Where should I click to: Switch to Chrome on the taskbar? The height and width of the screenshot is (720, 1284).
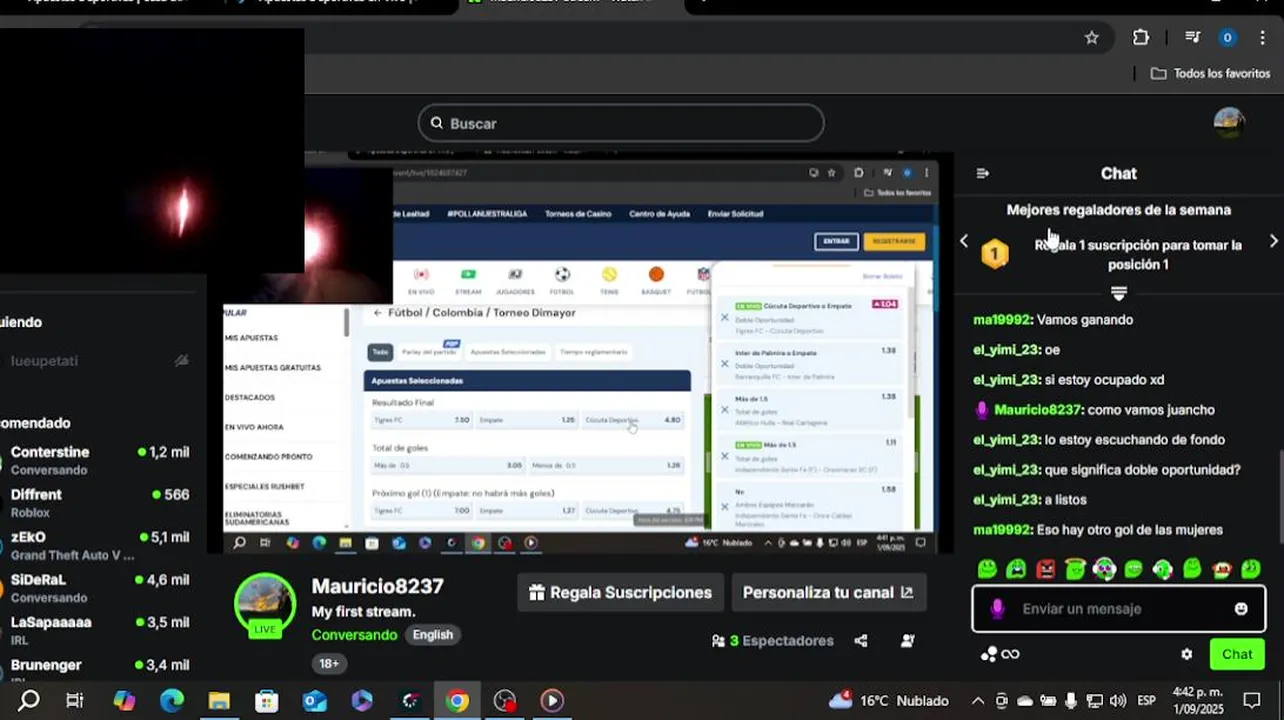pyautogui.click(x=457, y=701)
